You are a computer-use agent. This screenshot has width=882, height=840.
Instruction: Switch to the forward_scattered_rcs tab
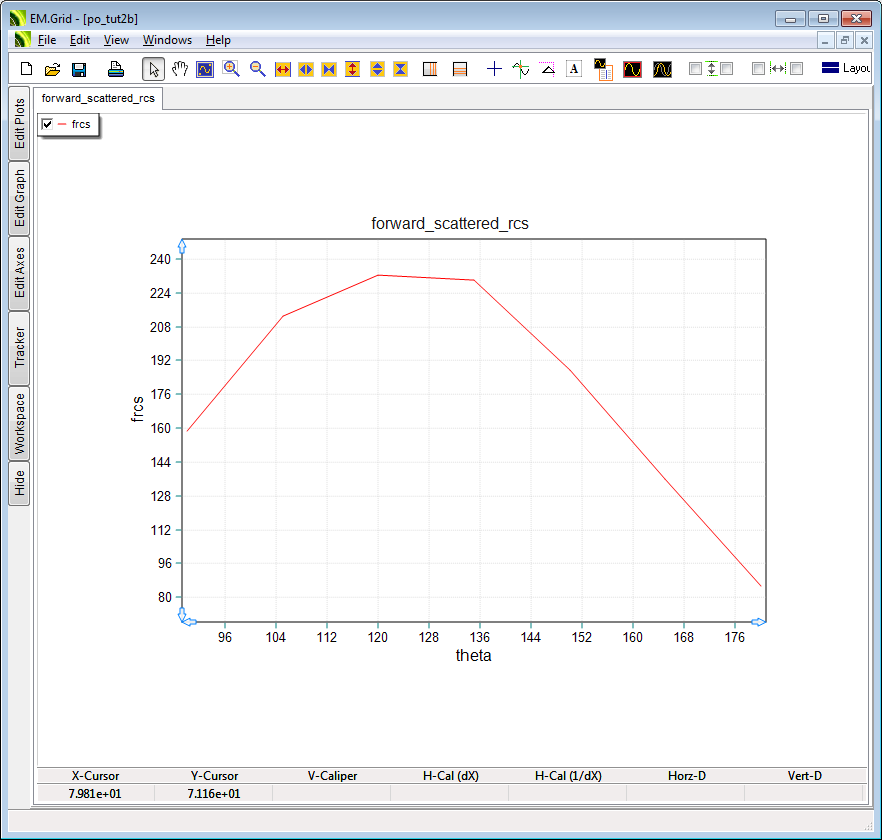pyautogui.click(x=97, y=99)
